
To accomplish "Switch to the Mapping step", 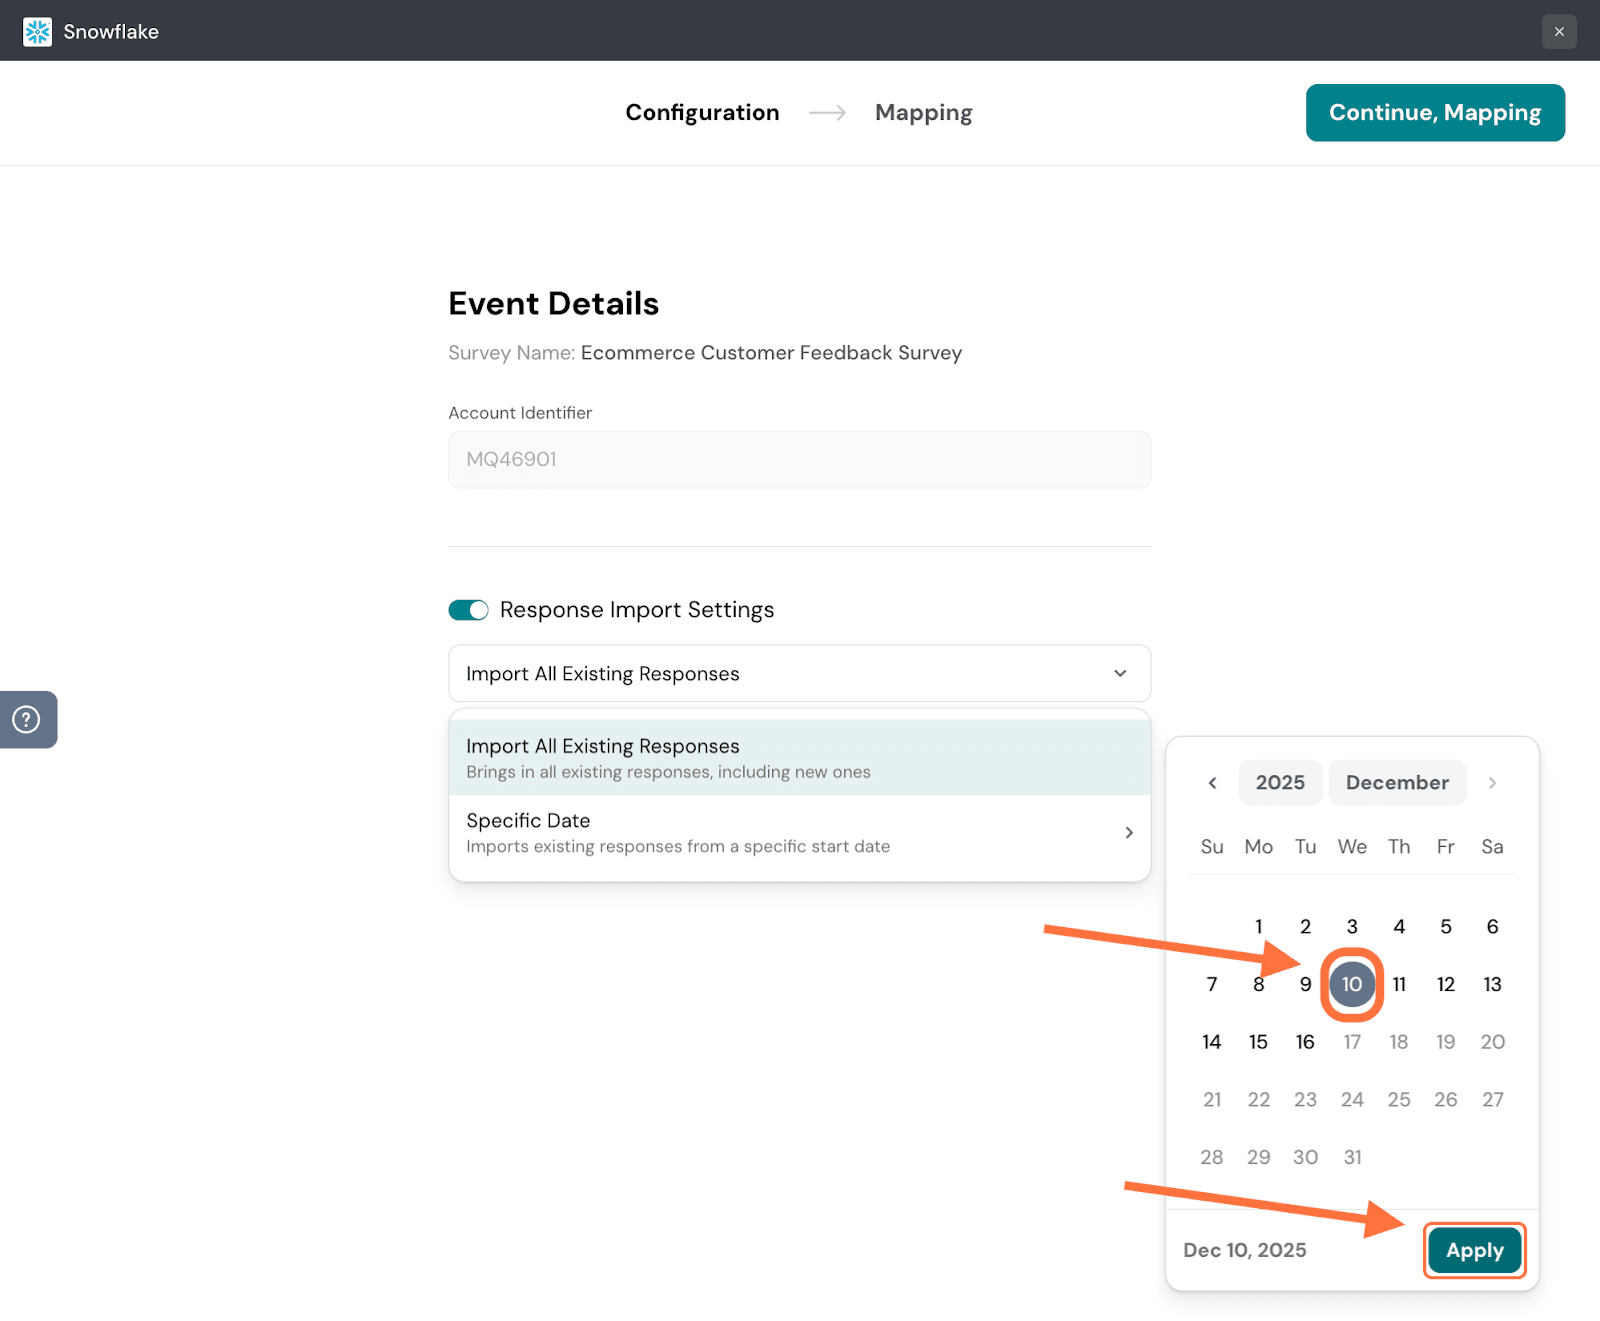I will [x=923, y=113].
